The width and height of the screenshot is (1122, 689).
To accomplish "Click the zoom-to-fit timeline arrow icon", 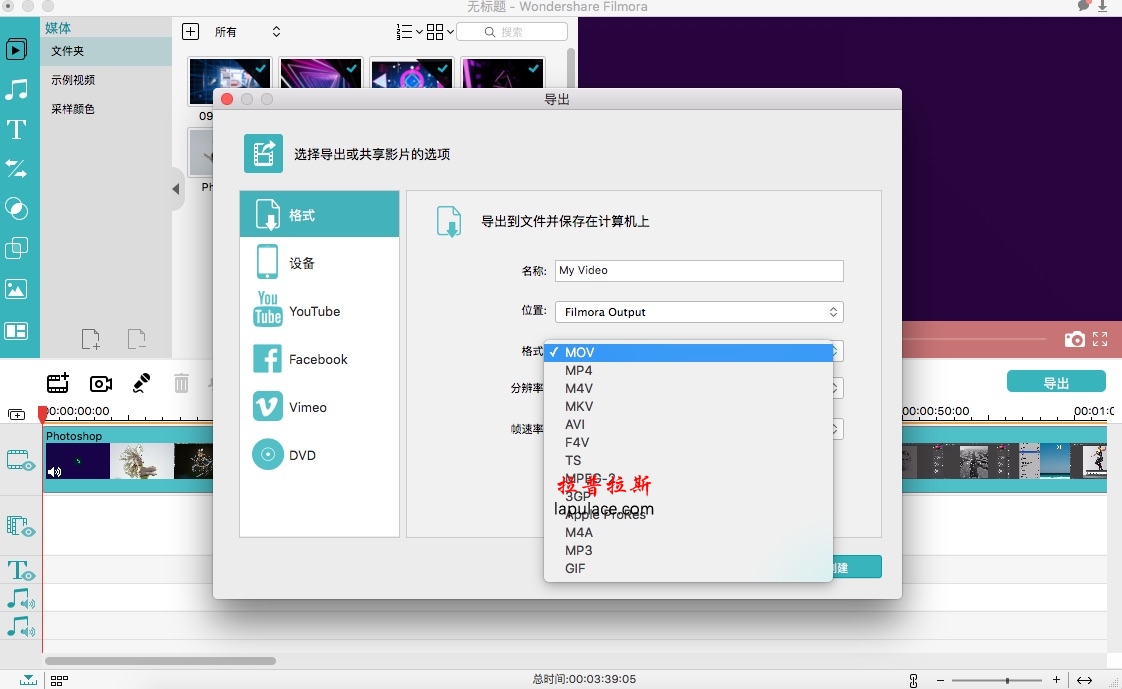I will [1085, 680].
